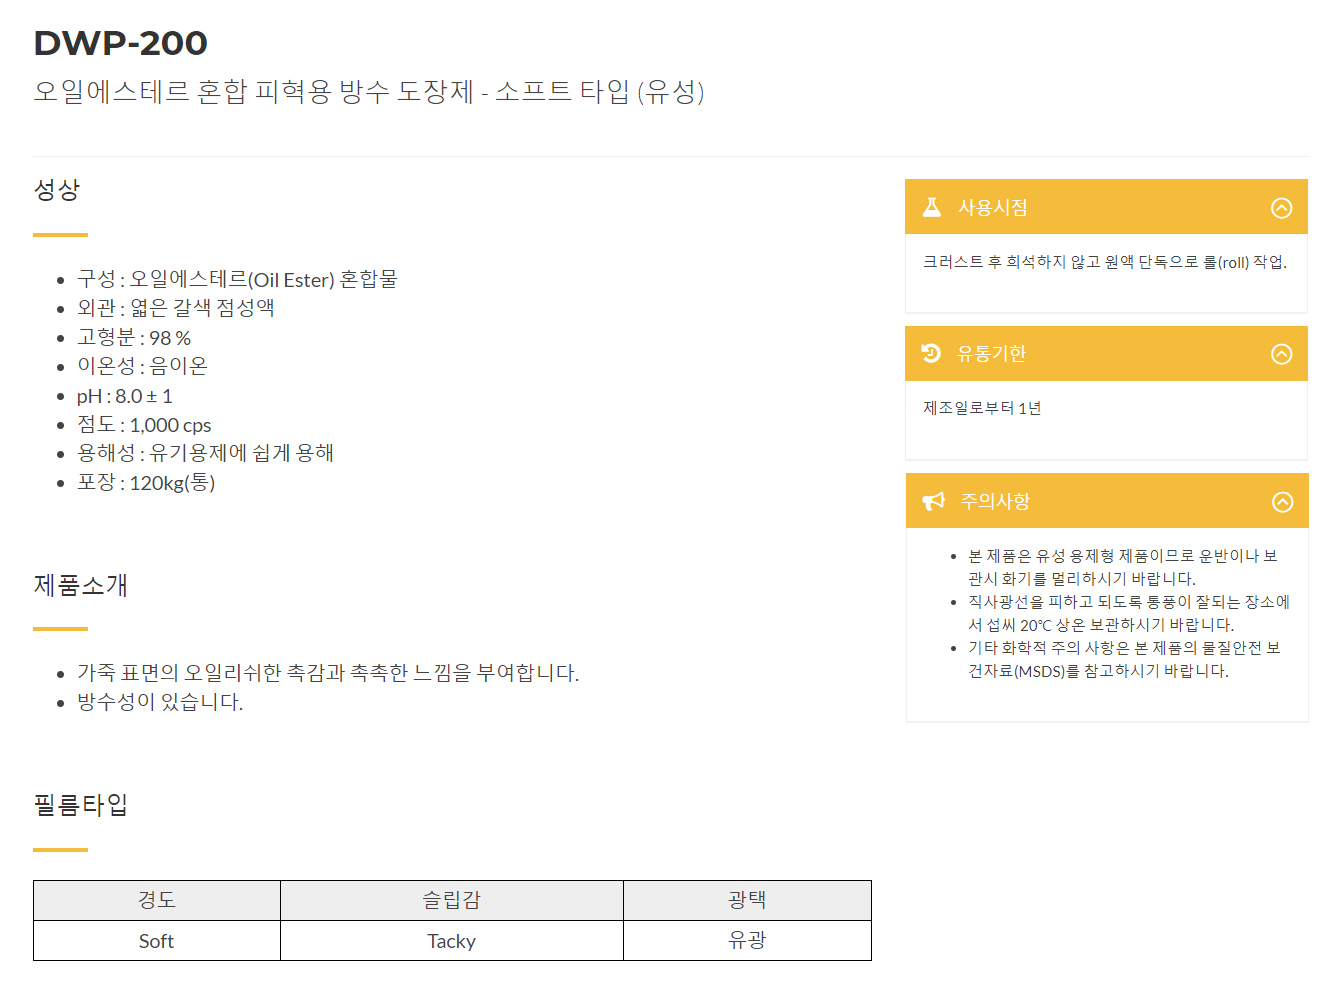This screenshot has width=1337, height=989.
Task: Click the 주의사항 panel header title
Action: click(x=995, y=501)
